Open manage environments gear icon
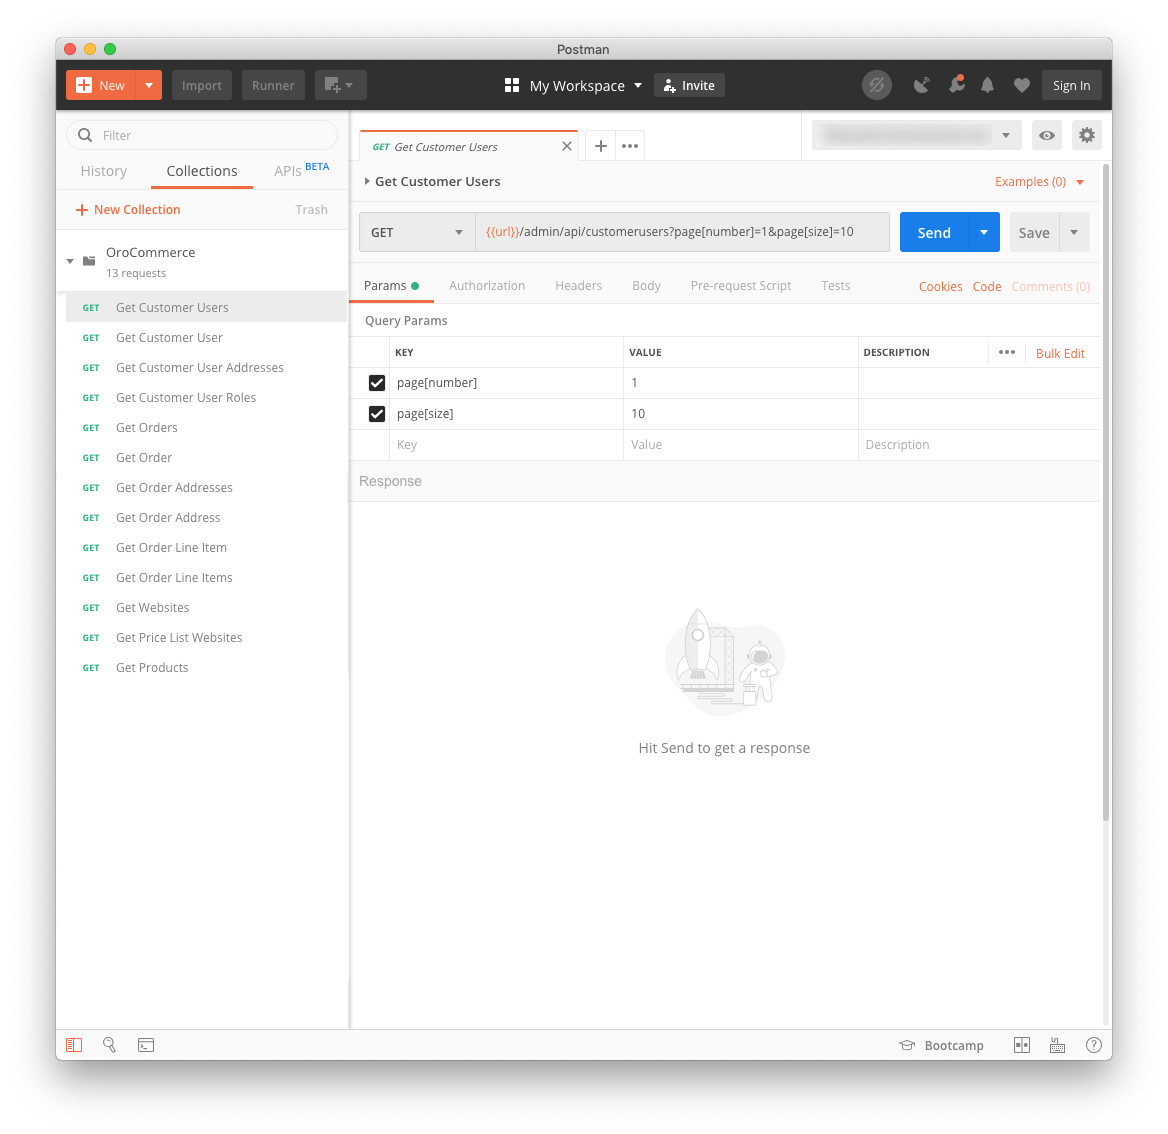This screenshot has height=1134, width=1168. pyautogui.click(x=1087, y=135)
